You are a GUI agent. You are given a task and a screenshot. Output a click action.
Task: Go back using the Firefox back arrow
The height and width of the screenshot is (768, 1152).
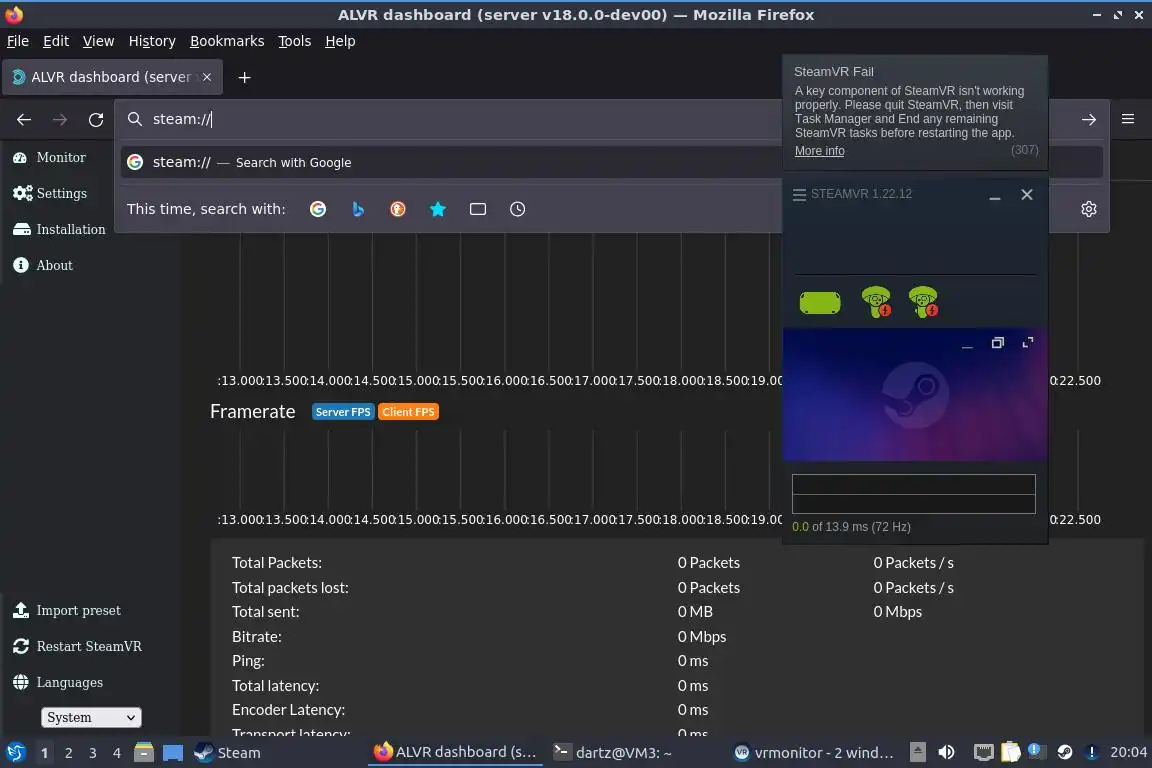(x=24, y=120)
